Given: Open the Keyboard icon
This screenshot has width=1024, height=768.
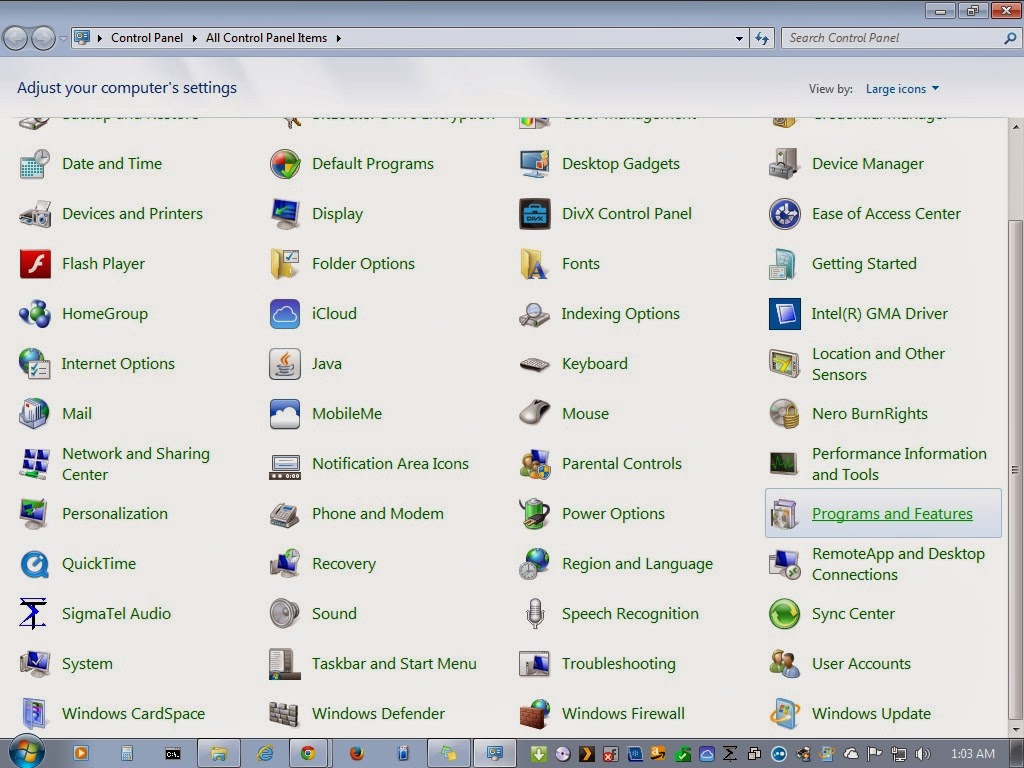Looking at the screenshot, I should click(x=535, y=364).
